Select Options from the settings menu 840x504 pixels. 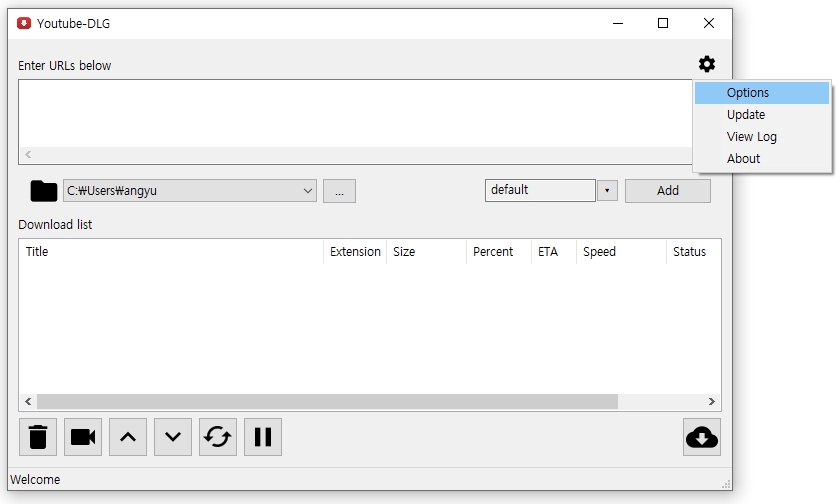[x=762, y=93]
